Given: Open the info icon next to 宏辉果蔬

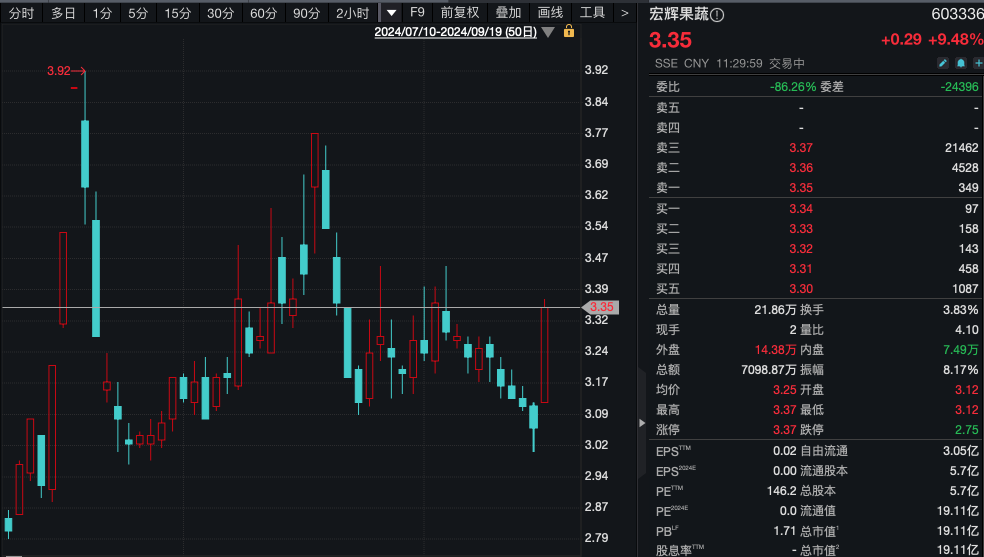Looking at the screenshot, I should click(717, 14).
